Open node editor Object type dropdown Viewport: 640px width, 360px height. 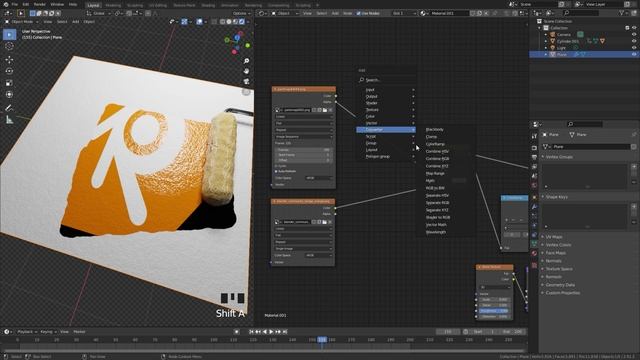coord(285,13)
